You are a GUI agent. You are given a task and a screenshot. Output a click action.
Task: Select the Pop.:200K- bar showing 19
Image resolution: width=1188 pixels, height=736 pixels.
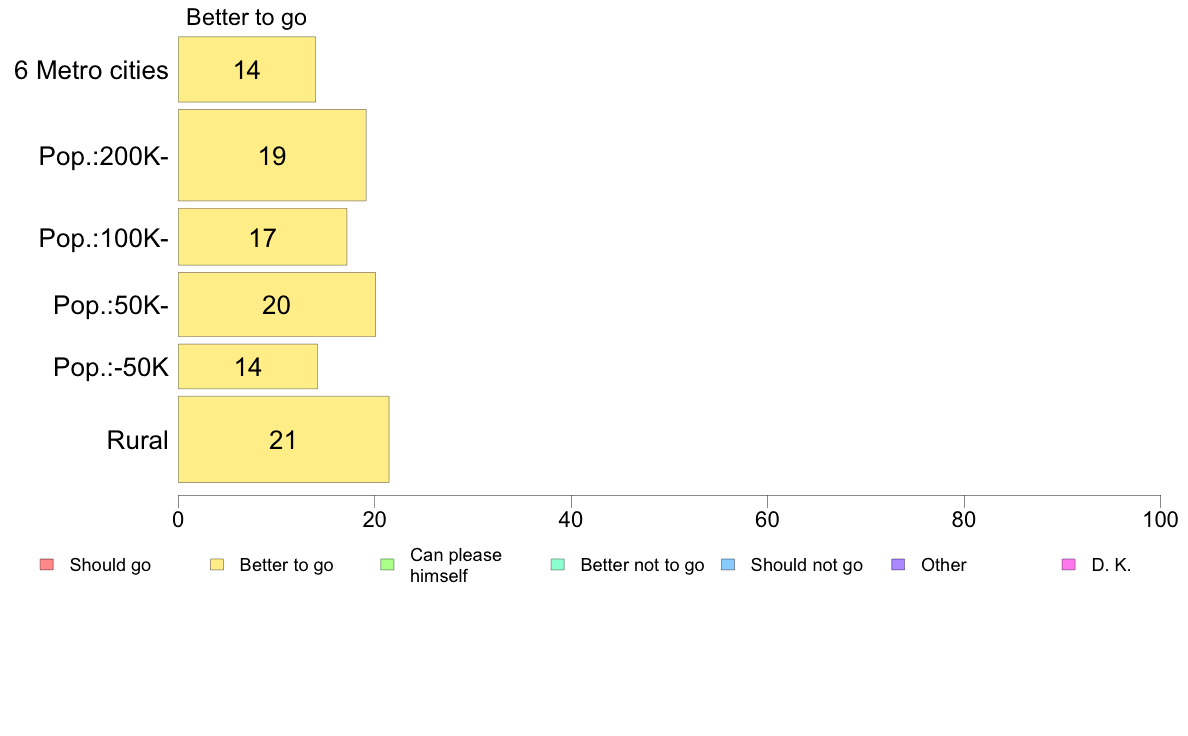coord(273,155)
